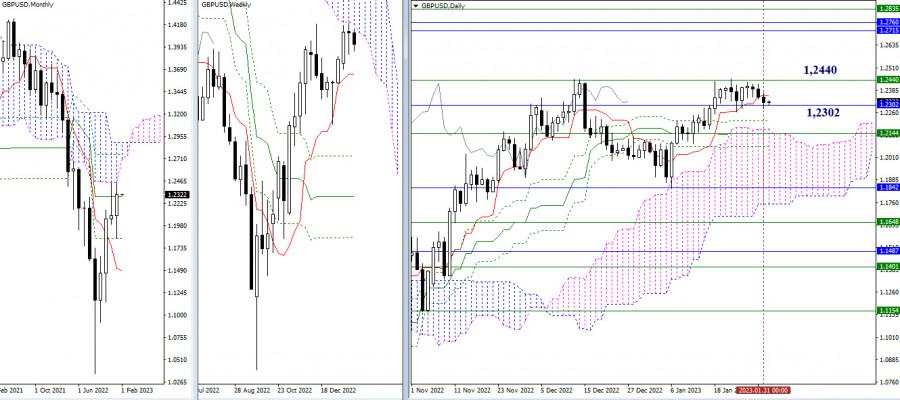
Task: Select the 1.2144 green price label
Action: [888, 134]
